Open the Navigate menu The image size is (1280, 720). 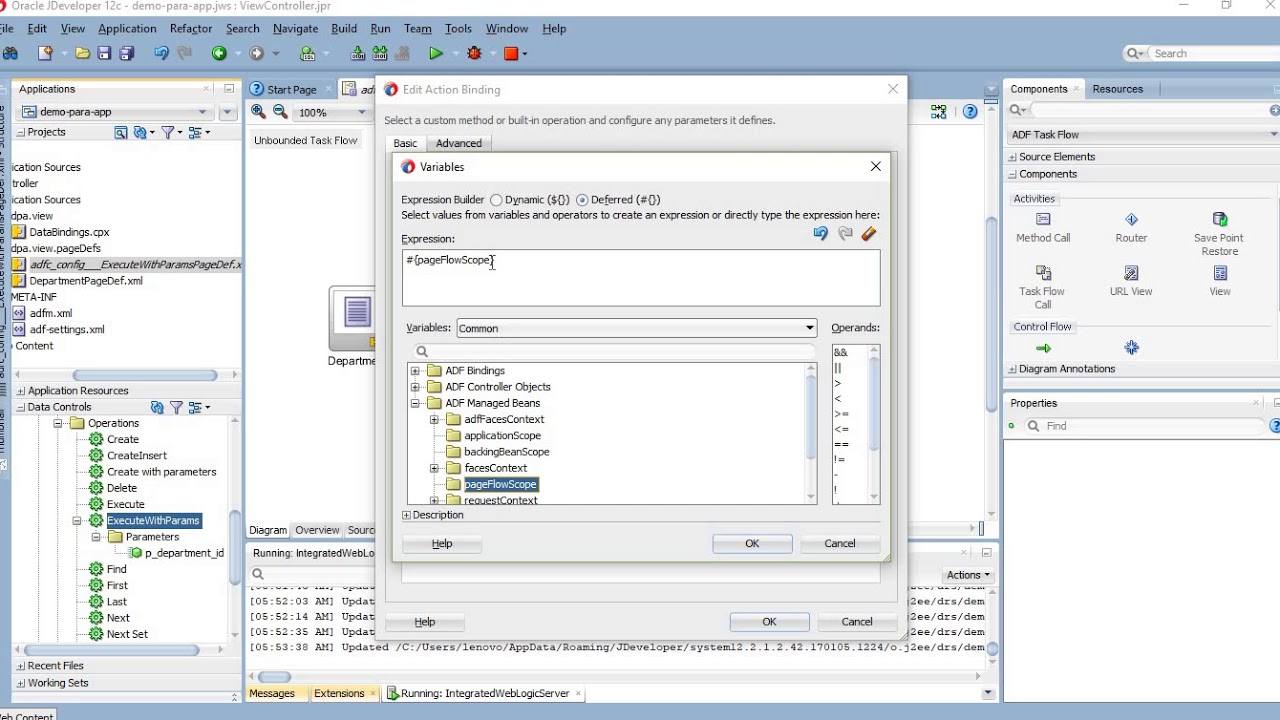tap(295, 29)
